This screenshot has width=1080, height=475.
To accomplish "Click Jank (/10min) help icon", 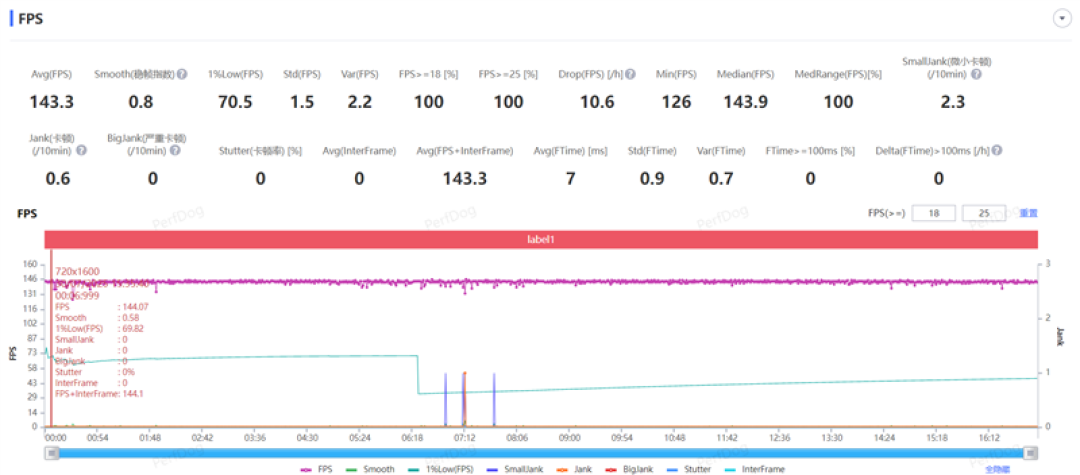I will tap(81, 150).
